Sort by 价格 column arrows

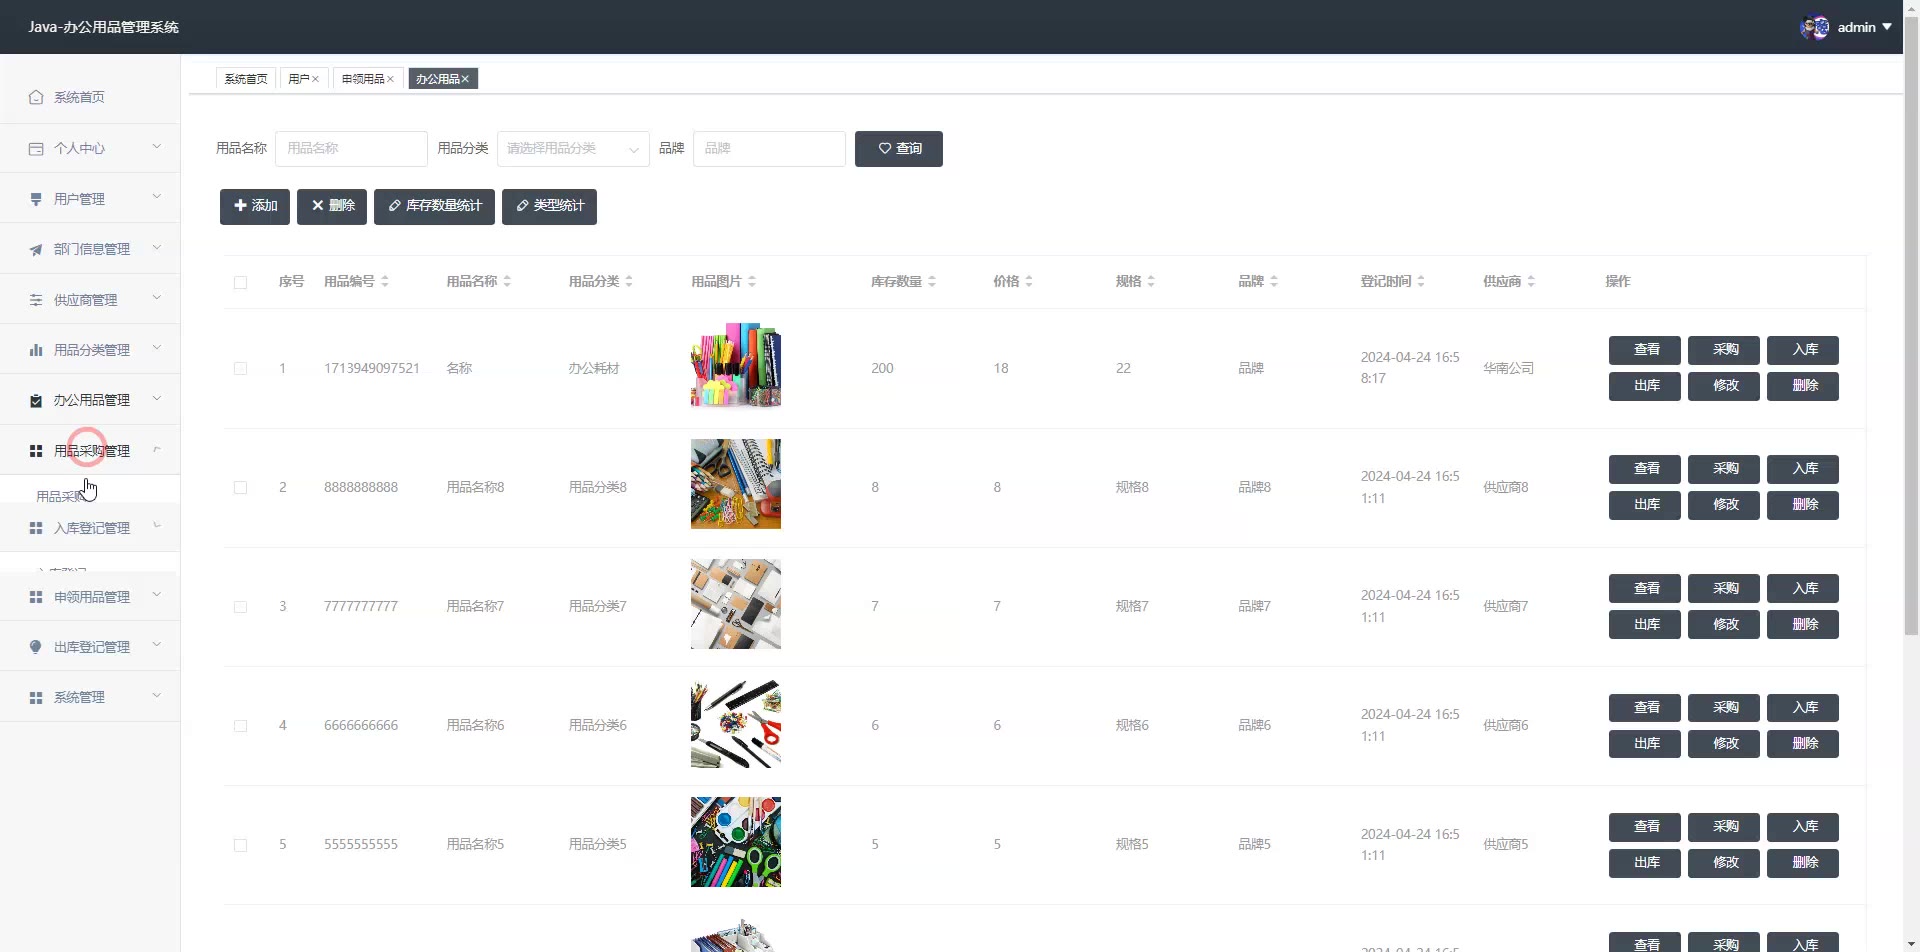tap(1029, 282)
